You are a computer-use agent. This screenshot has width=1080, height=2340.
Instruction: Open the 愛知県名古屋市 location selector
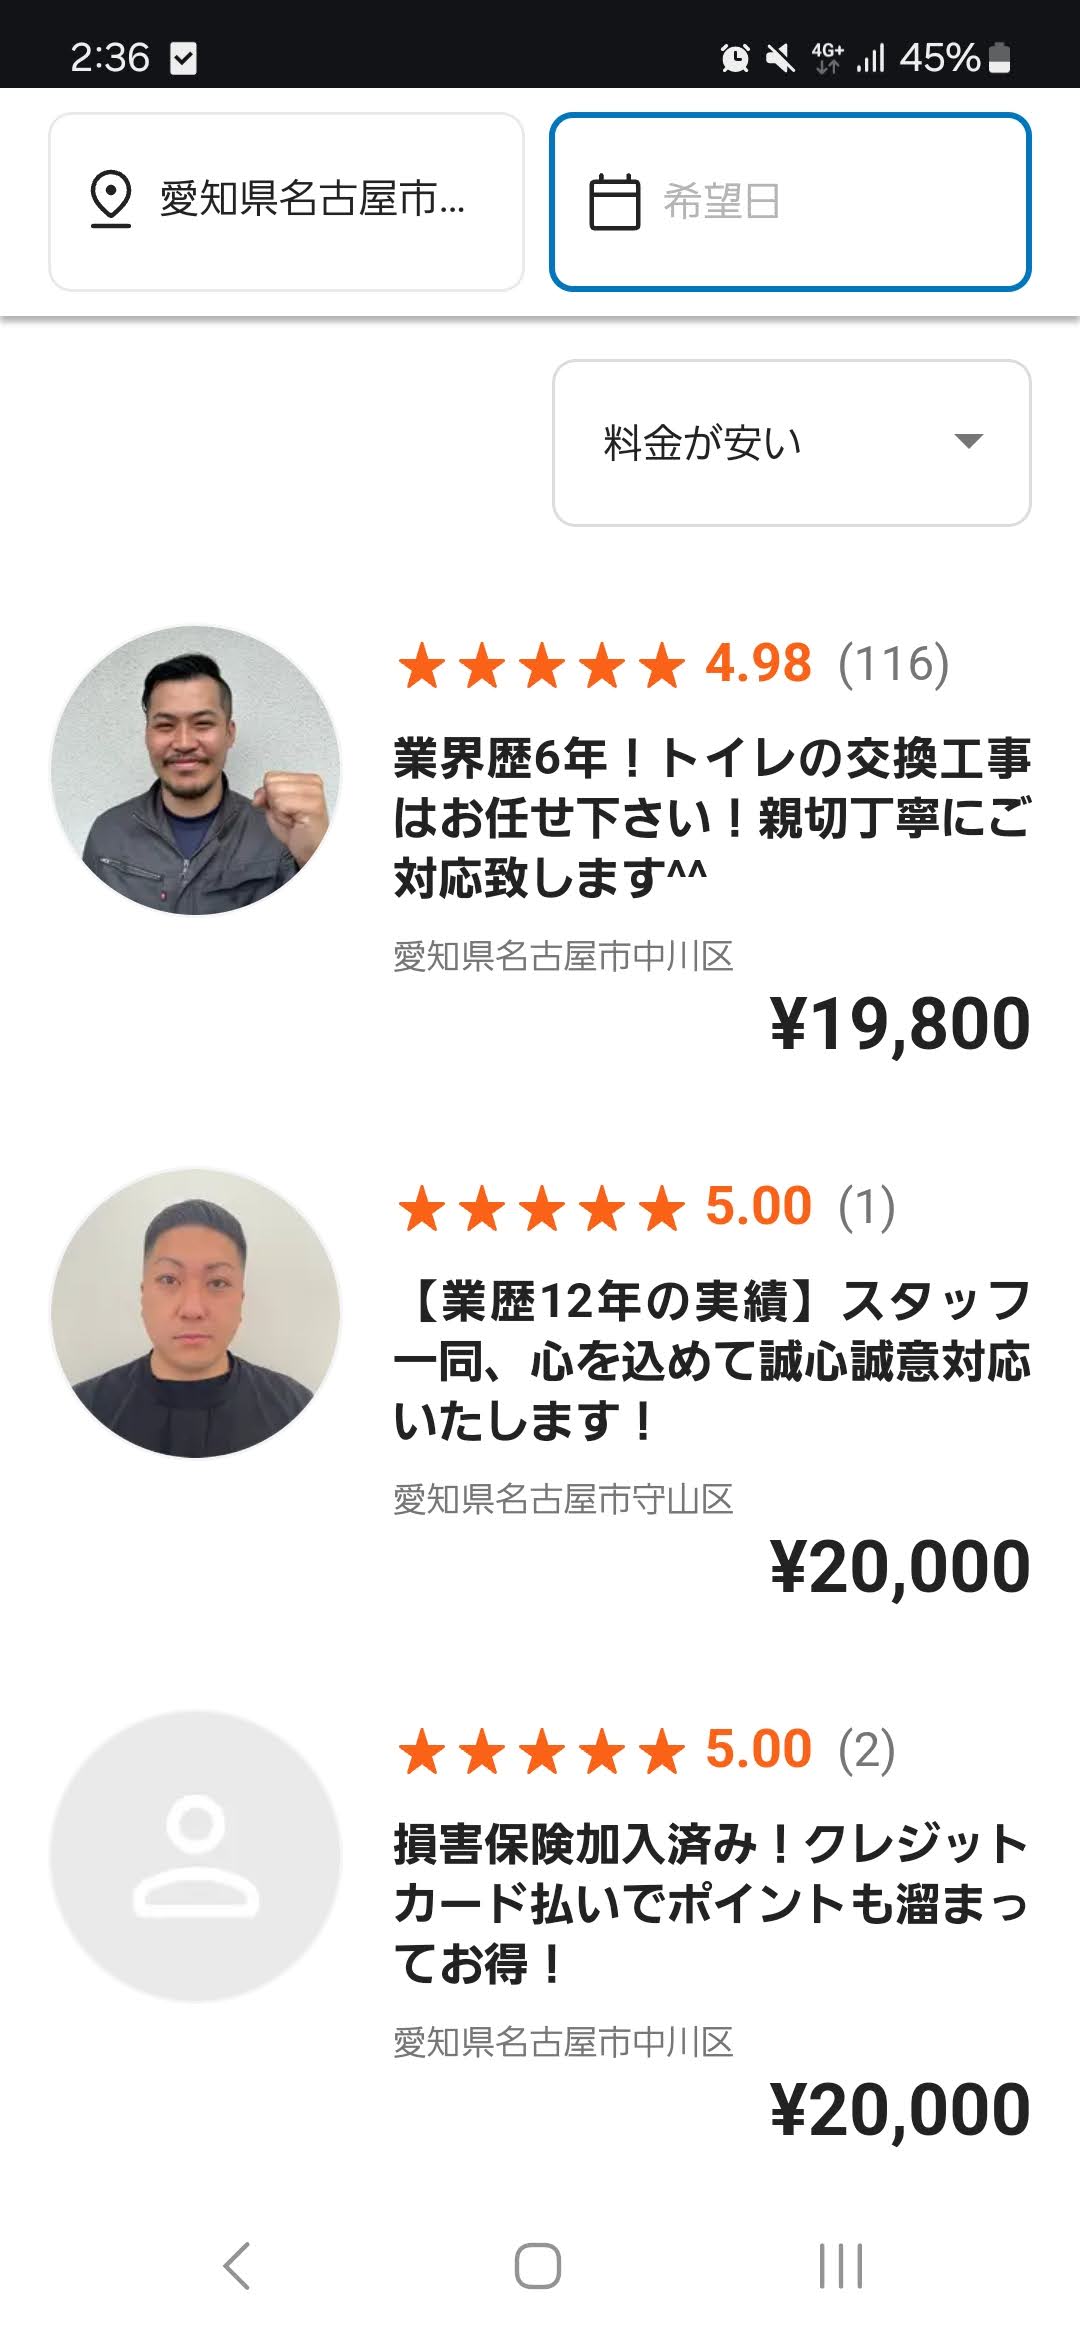(x=286, y=202)
